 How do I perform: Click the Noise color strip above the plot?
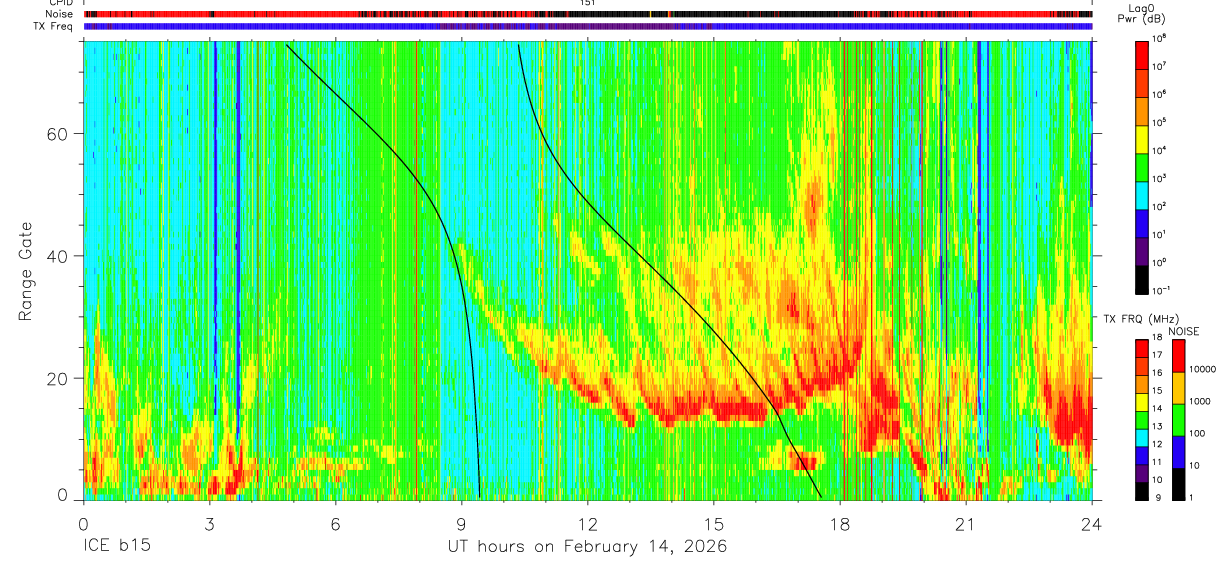click(x=587, y=15)
